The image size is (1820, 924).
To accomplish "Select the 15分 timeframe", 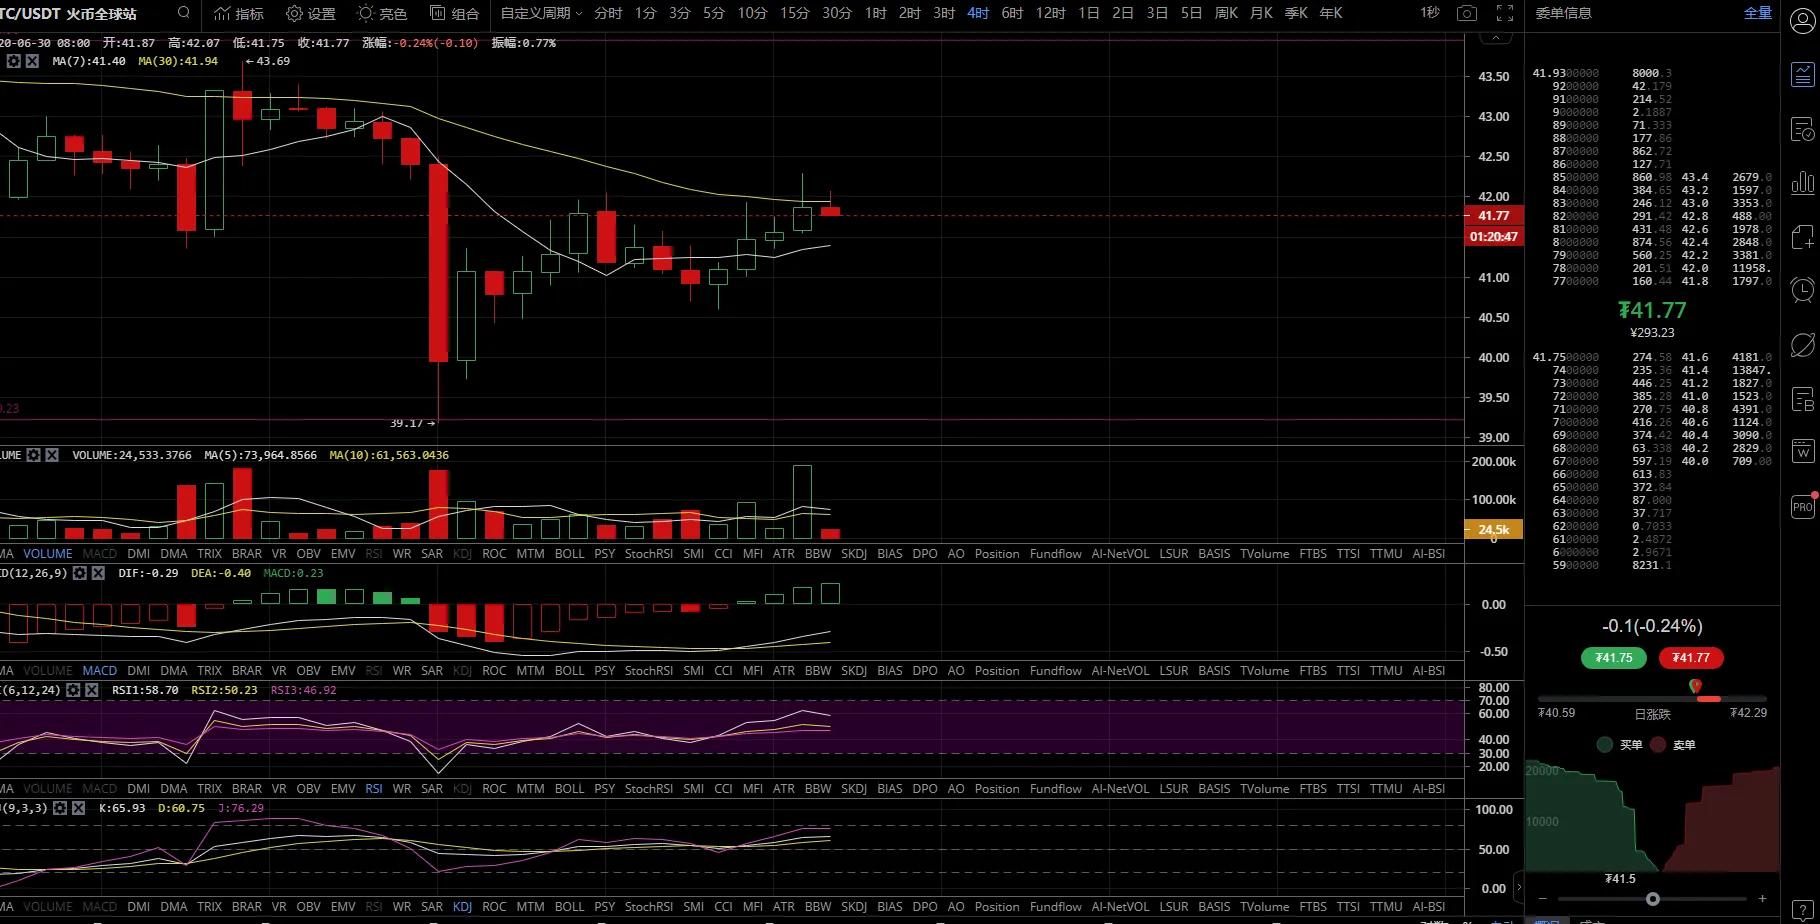I will (x=794, y=13).
